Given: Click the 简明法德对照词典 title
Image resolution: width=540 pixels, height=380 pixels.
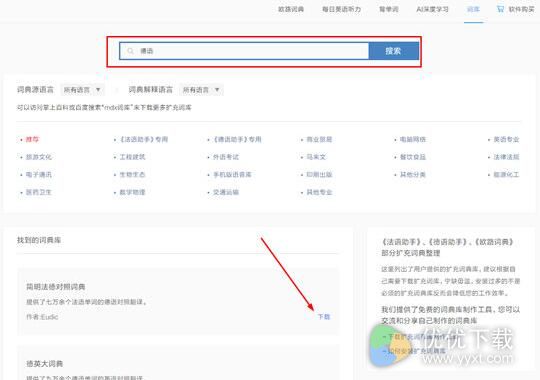Looking at the screenshot, I should tap(56, 287).
